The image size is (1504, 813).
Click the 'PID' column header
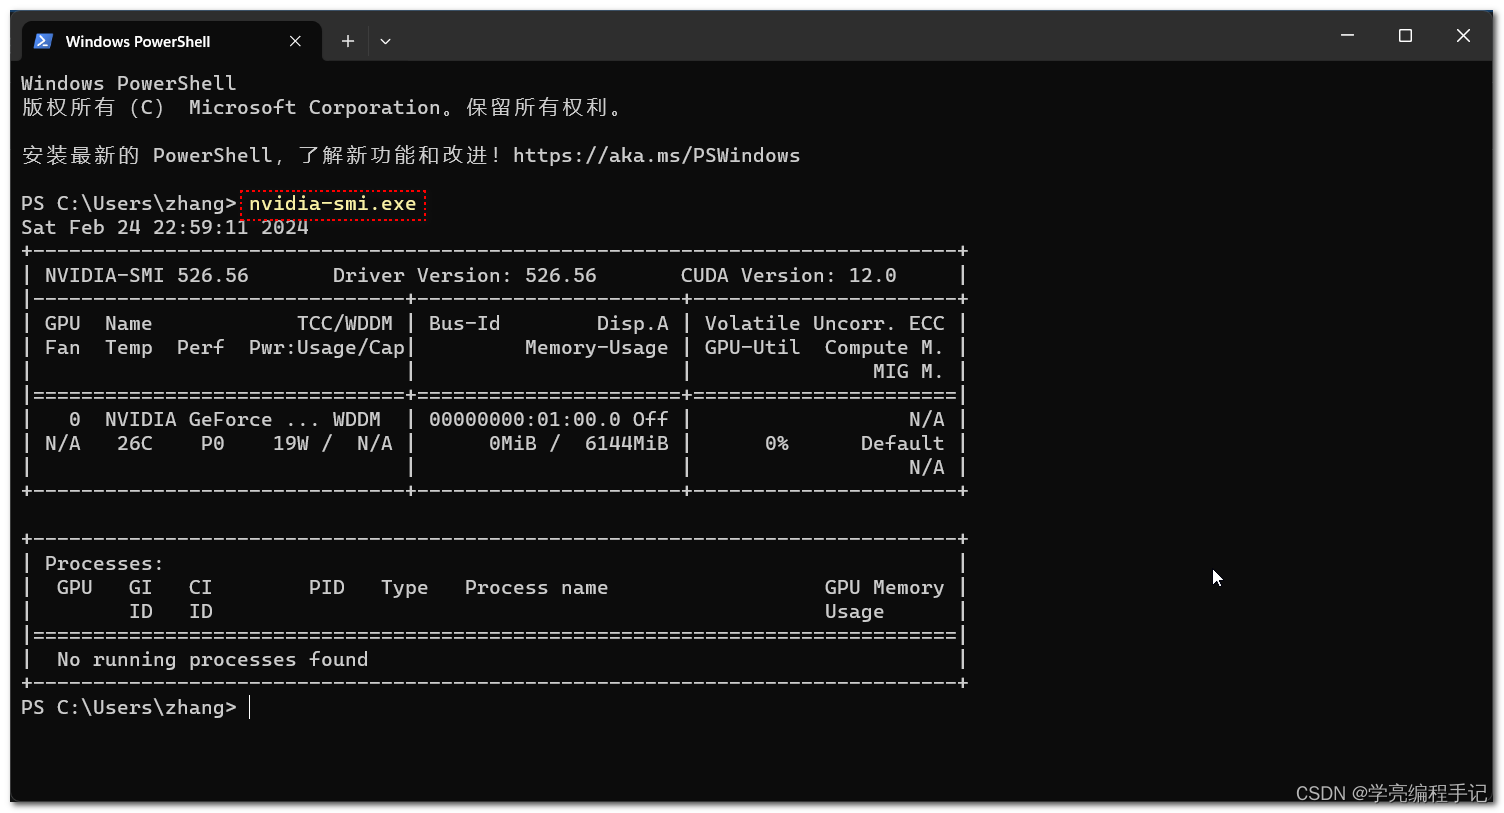pos(327,587)
